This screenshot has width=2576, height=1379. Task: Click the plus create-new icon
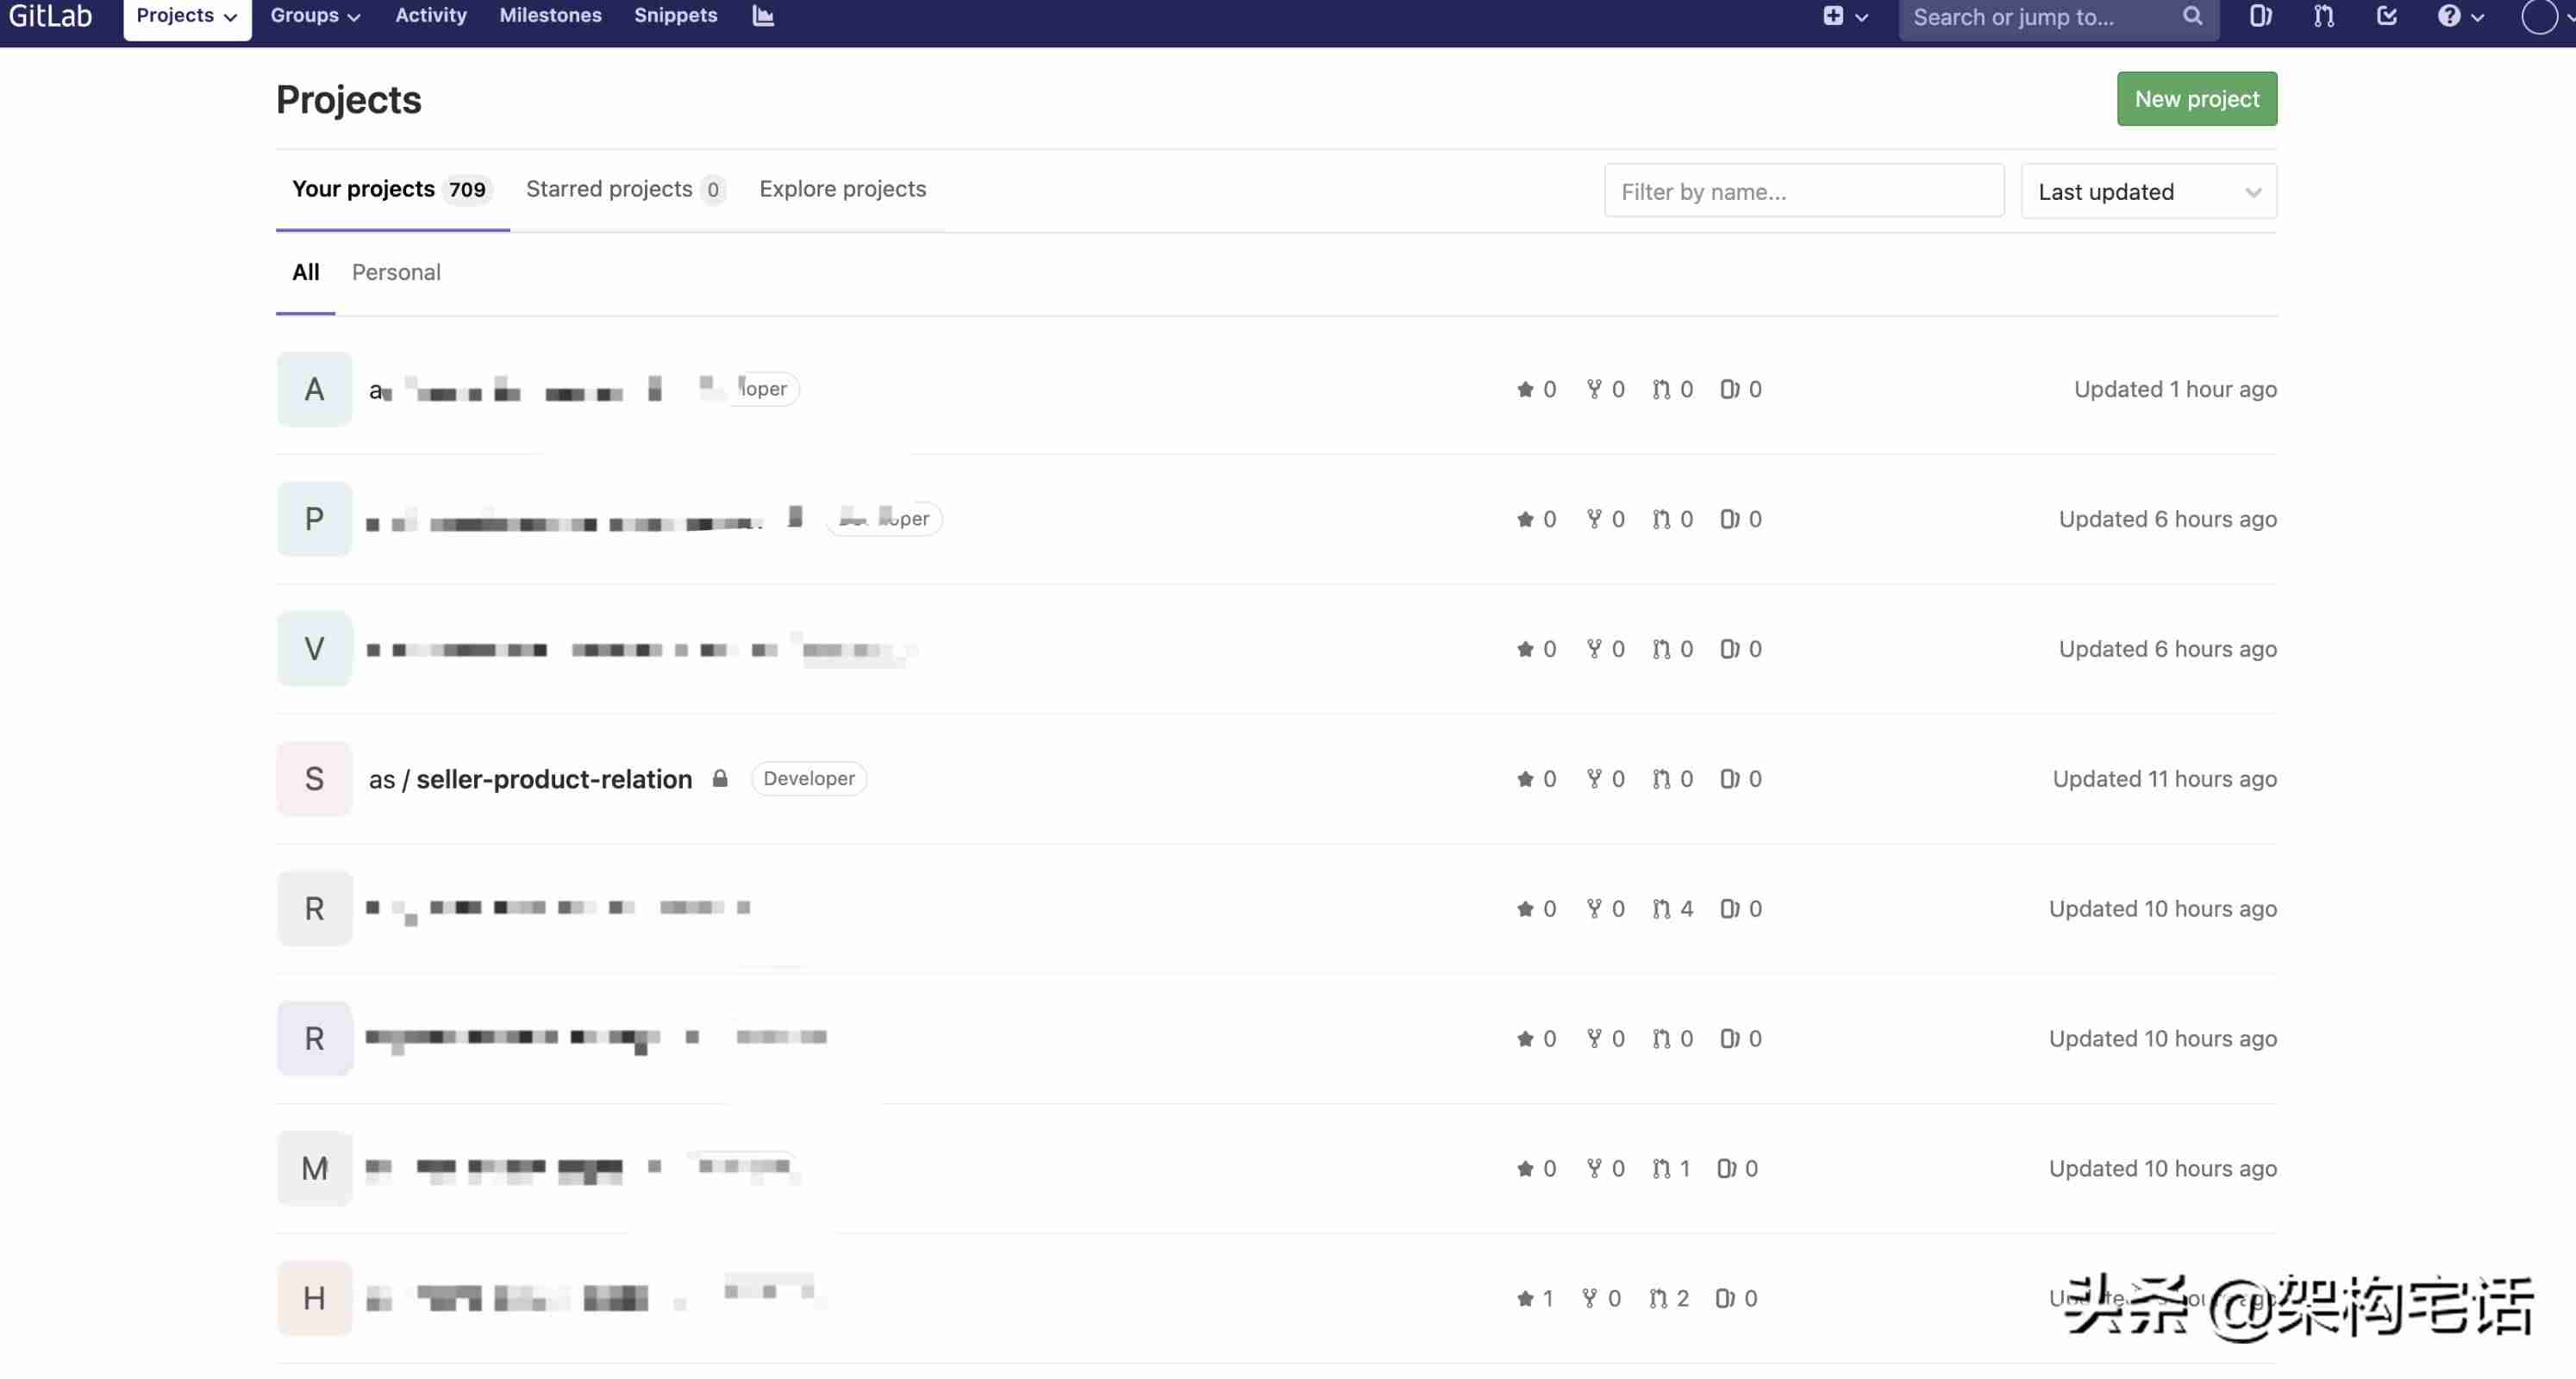point(1832,16)
